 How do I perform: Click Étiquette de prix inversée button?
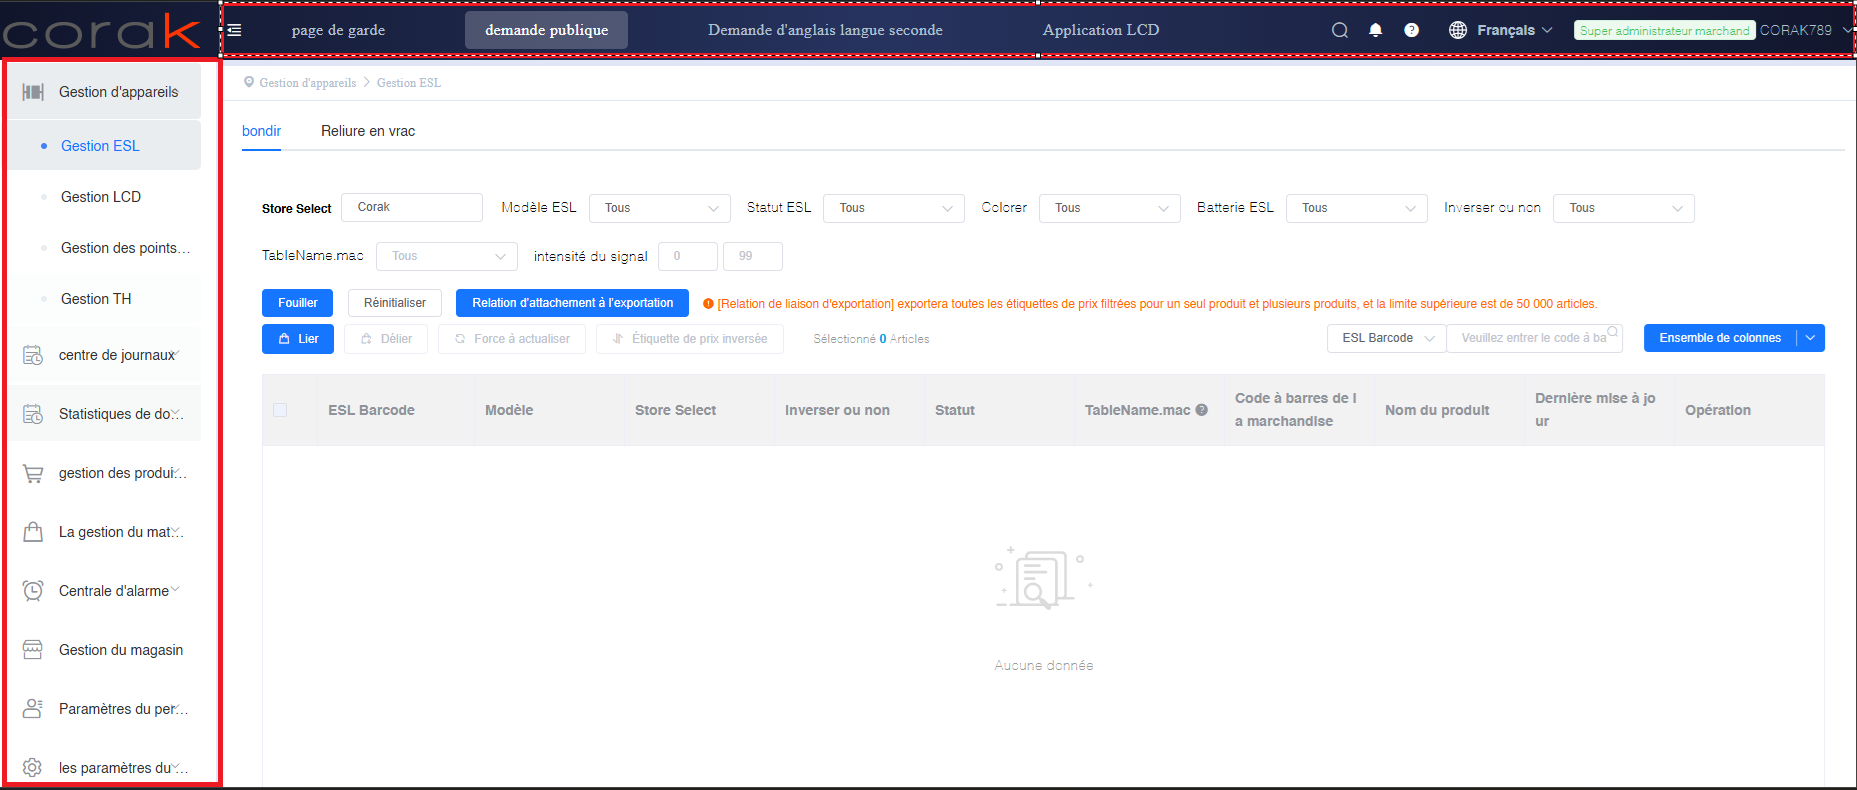click(690, 339)
